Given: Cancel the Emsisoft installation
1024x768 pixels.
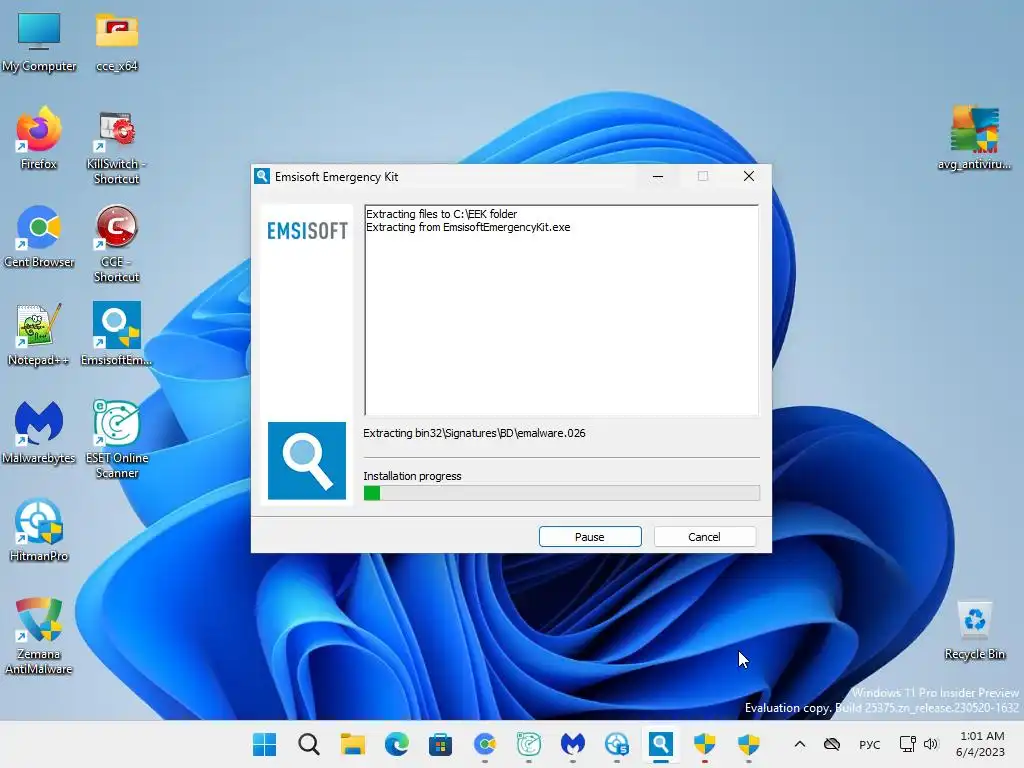Looking at the screenshot, I should coord(704,537).
